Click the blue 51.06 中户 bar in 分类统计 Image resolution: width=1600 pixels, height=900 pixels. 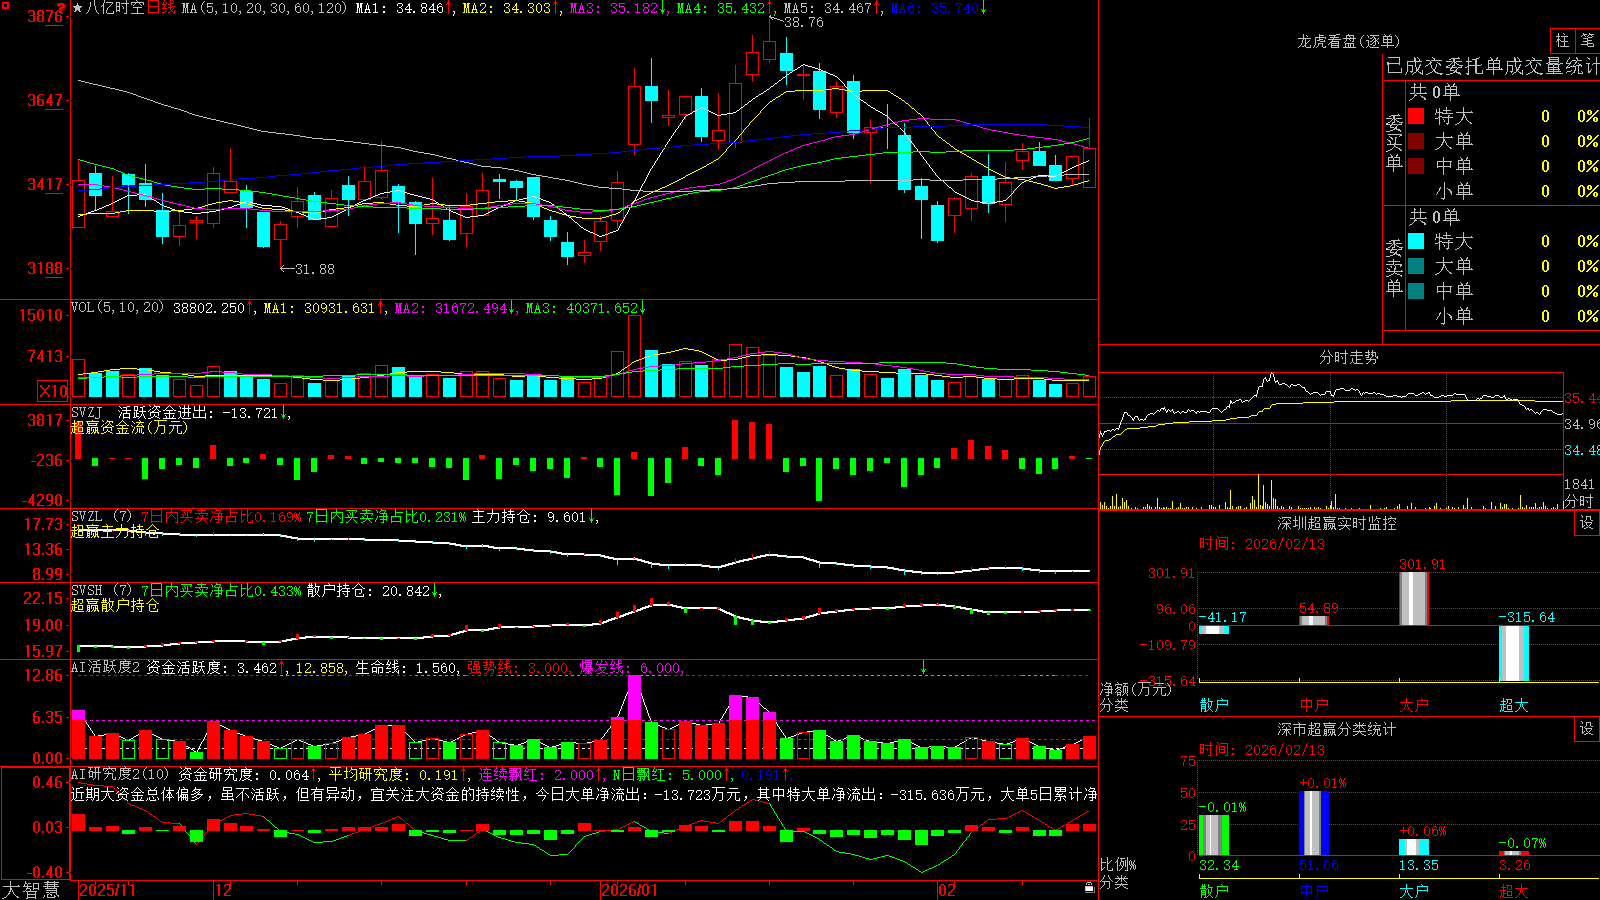click(1314, 823)
